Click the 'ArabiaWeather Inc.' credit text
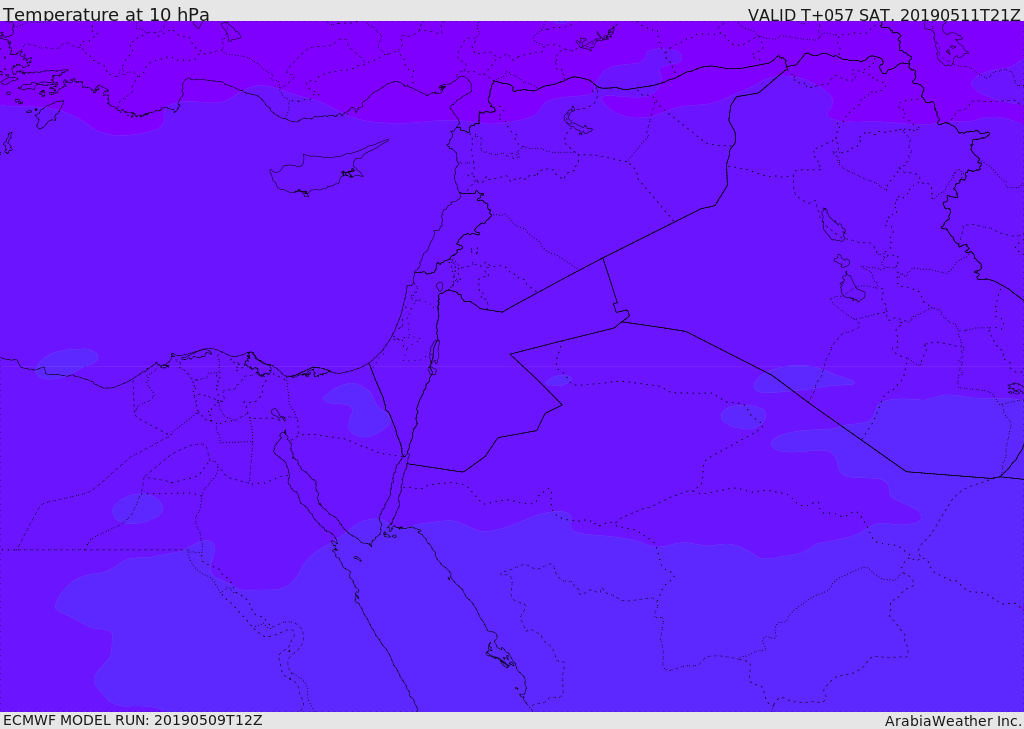 click(x=953, y=721)
